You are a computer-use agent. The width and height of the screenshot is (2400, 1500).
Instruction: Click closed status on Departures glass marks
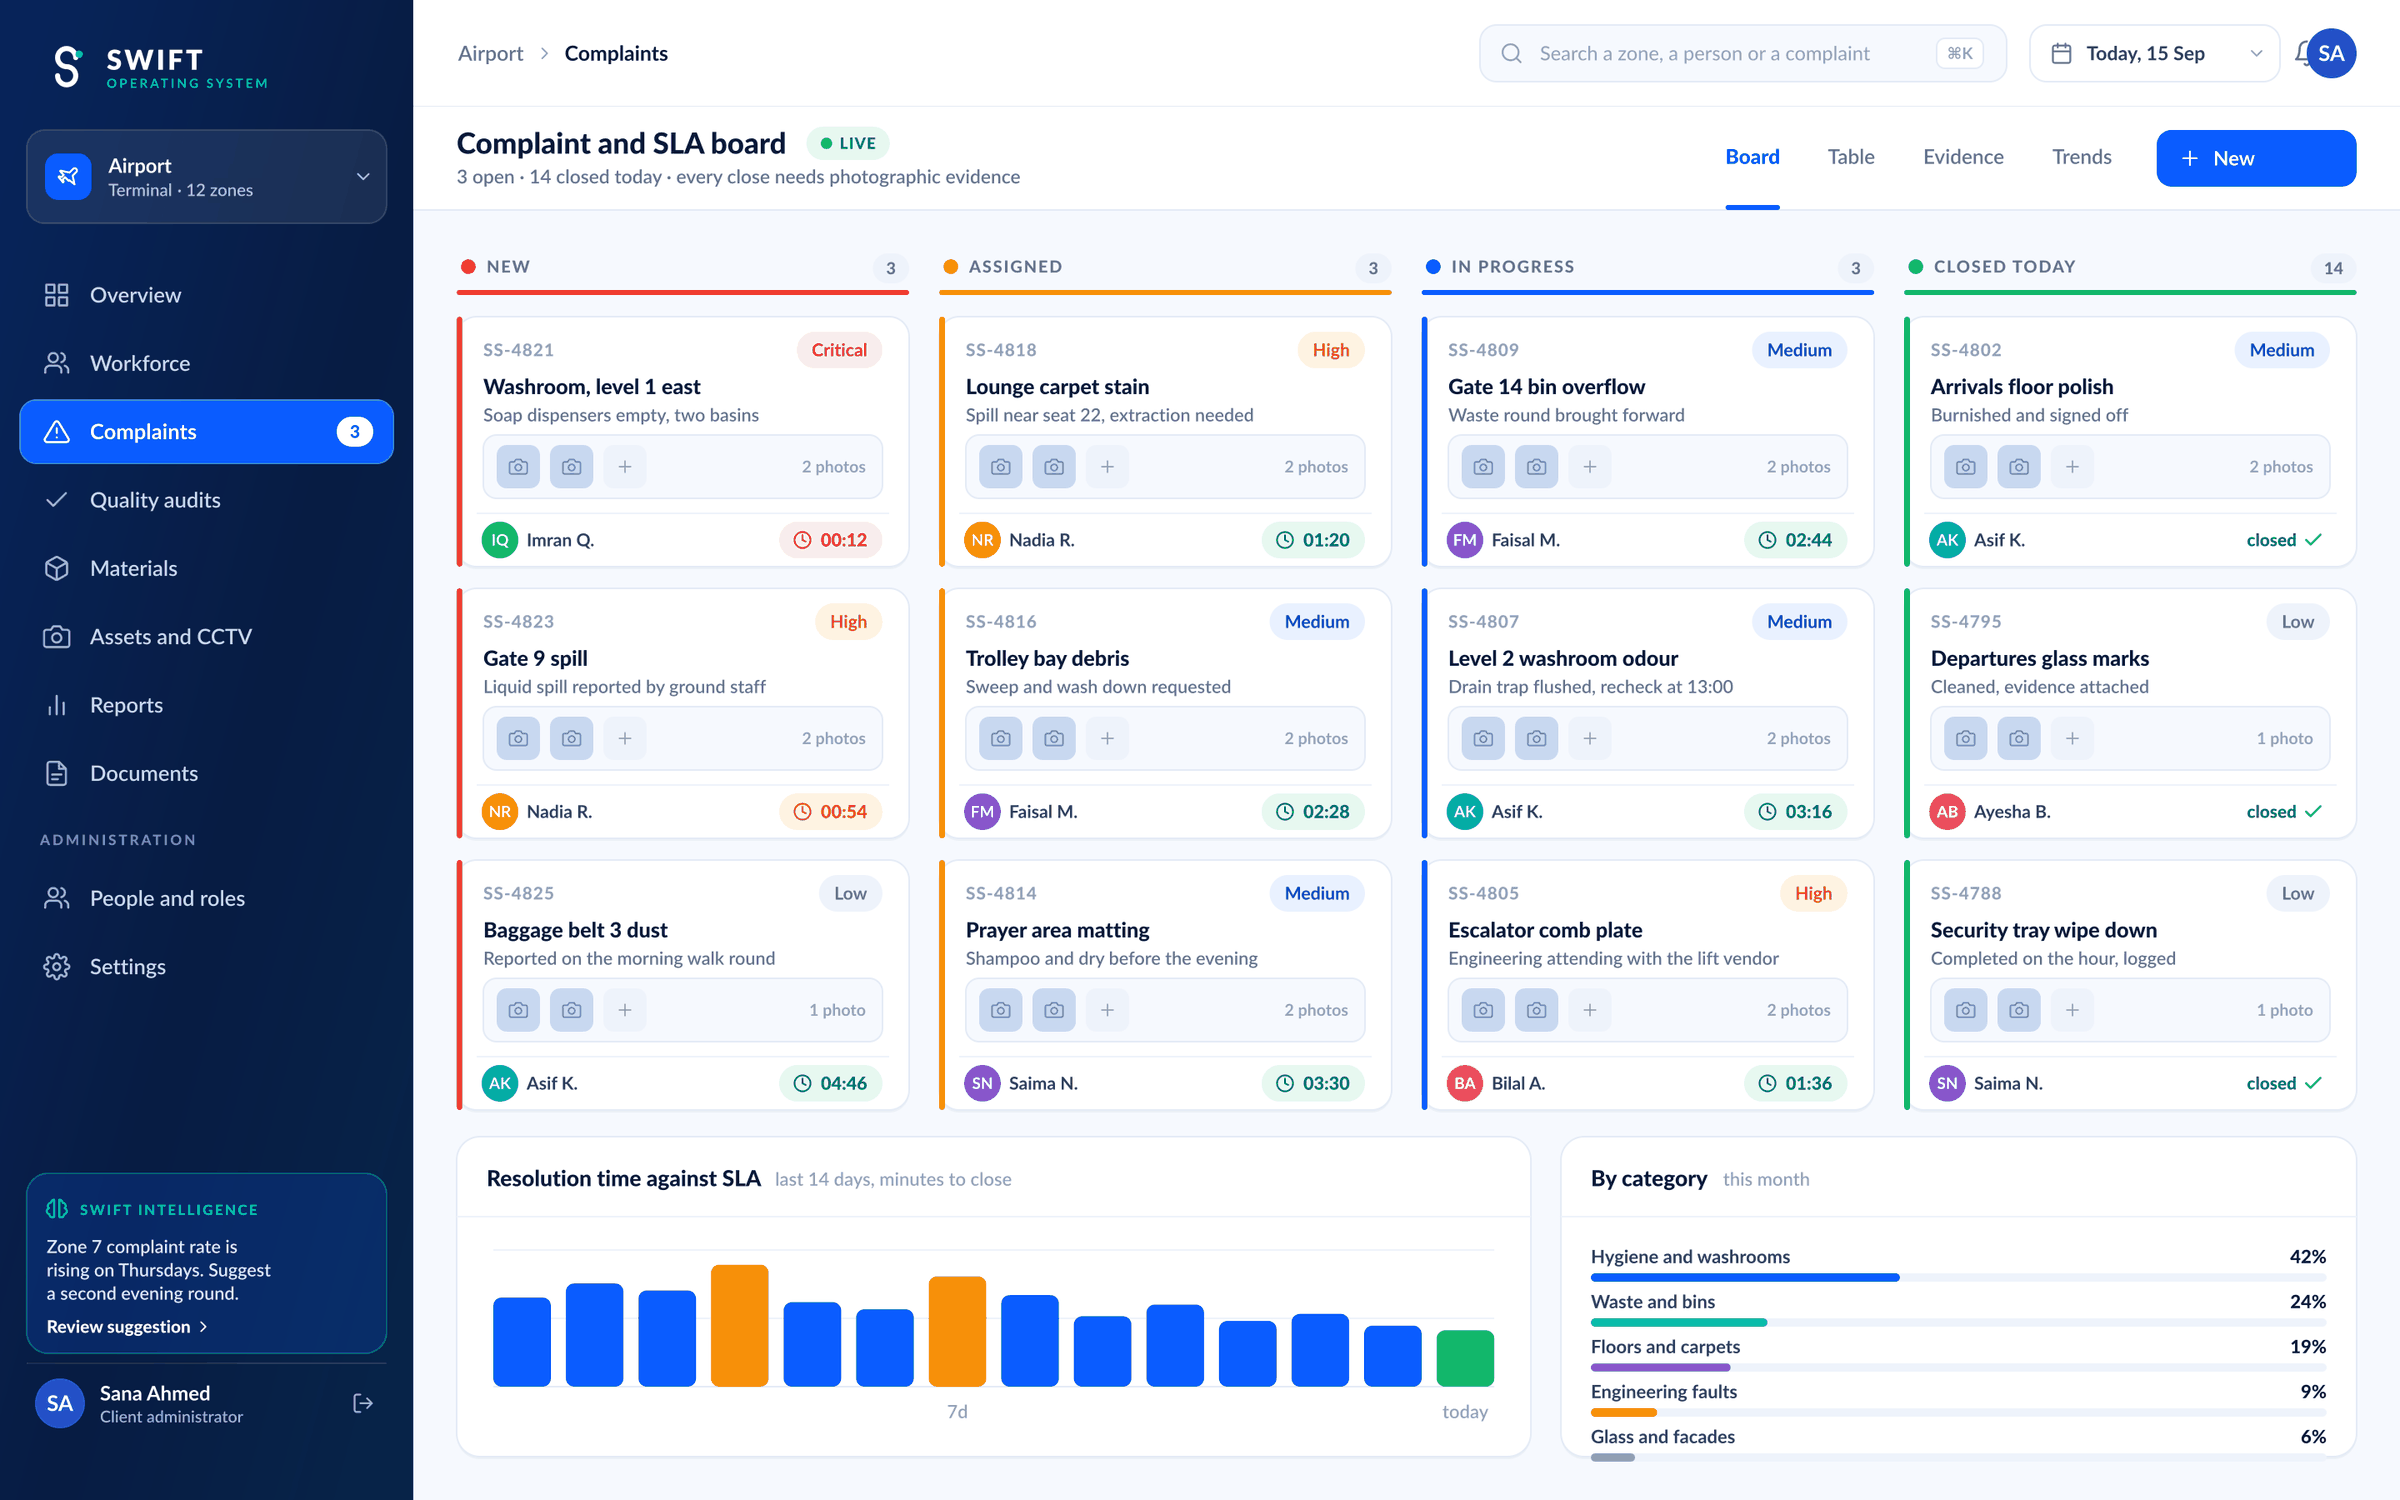pyautogui.click(x=2284, y=812)
